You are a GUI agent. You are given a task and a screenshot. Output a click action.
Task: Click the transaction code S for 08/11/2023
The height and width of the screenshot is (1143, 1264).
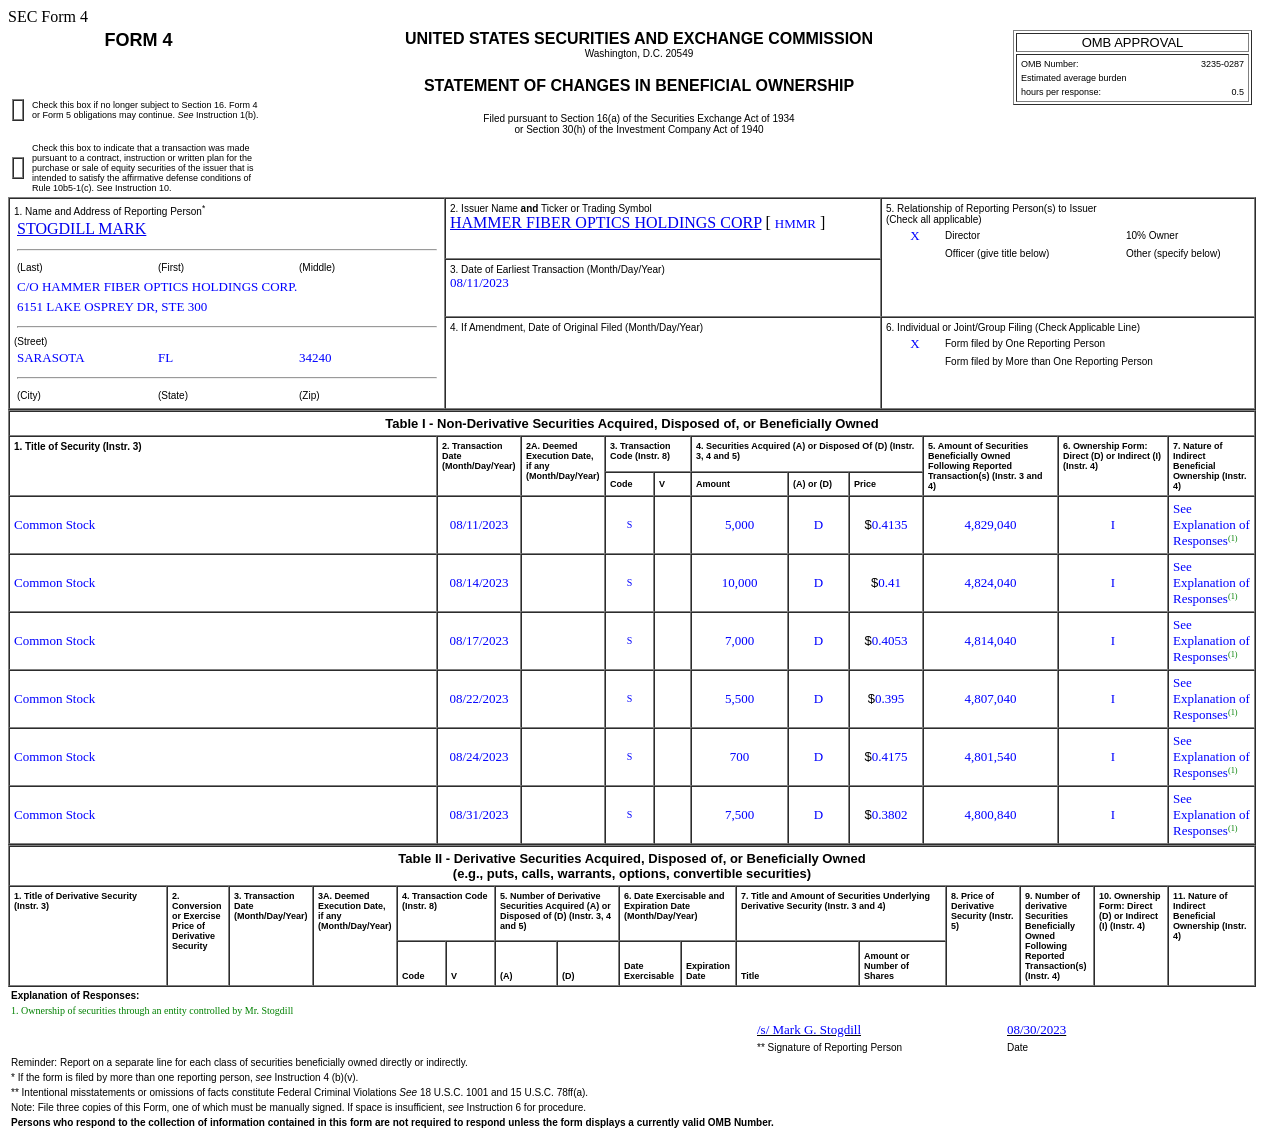pos(629,524)
